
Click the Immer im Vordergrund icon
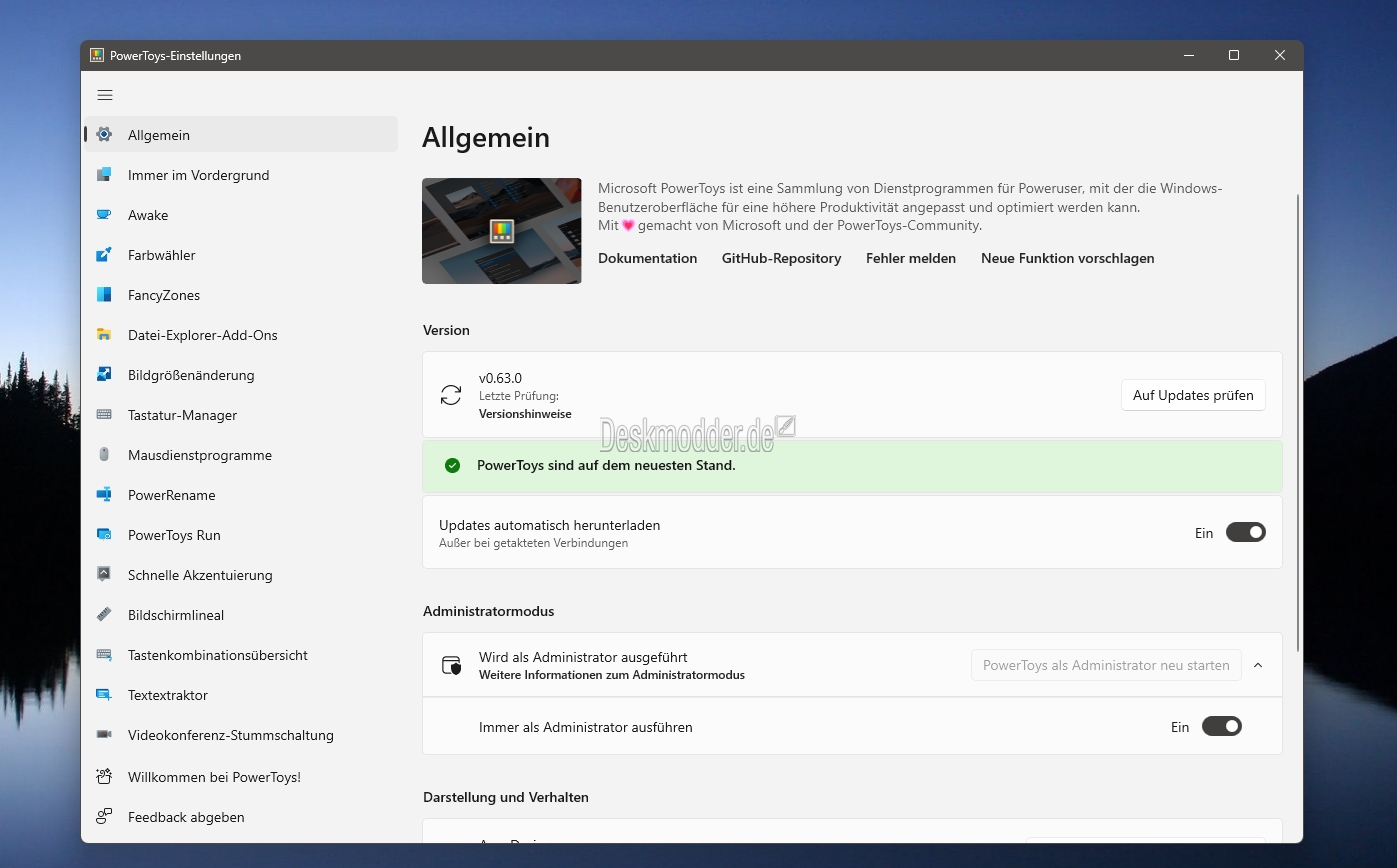point(104,175)
